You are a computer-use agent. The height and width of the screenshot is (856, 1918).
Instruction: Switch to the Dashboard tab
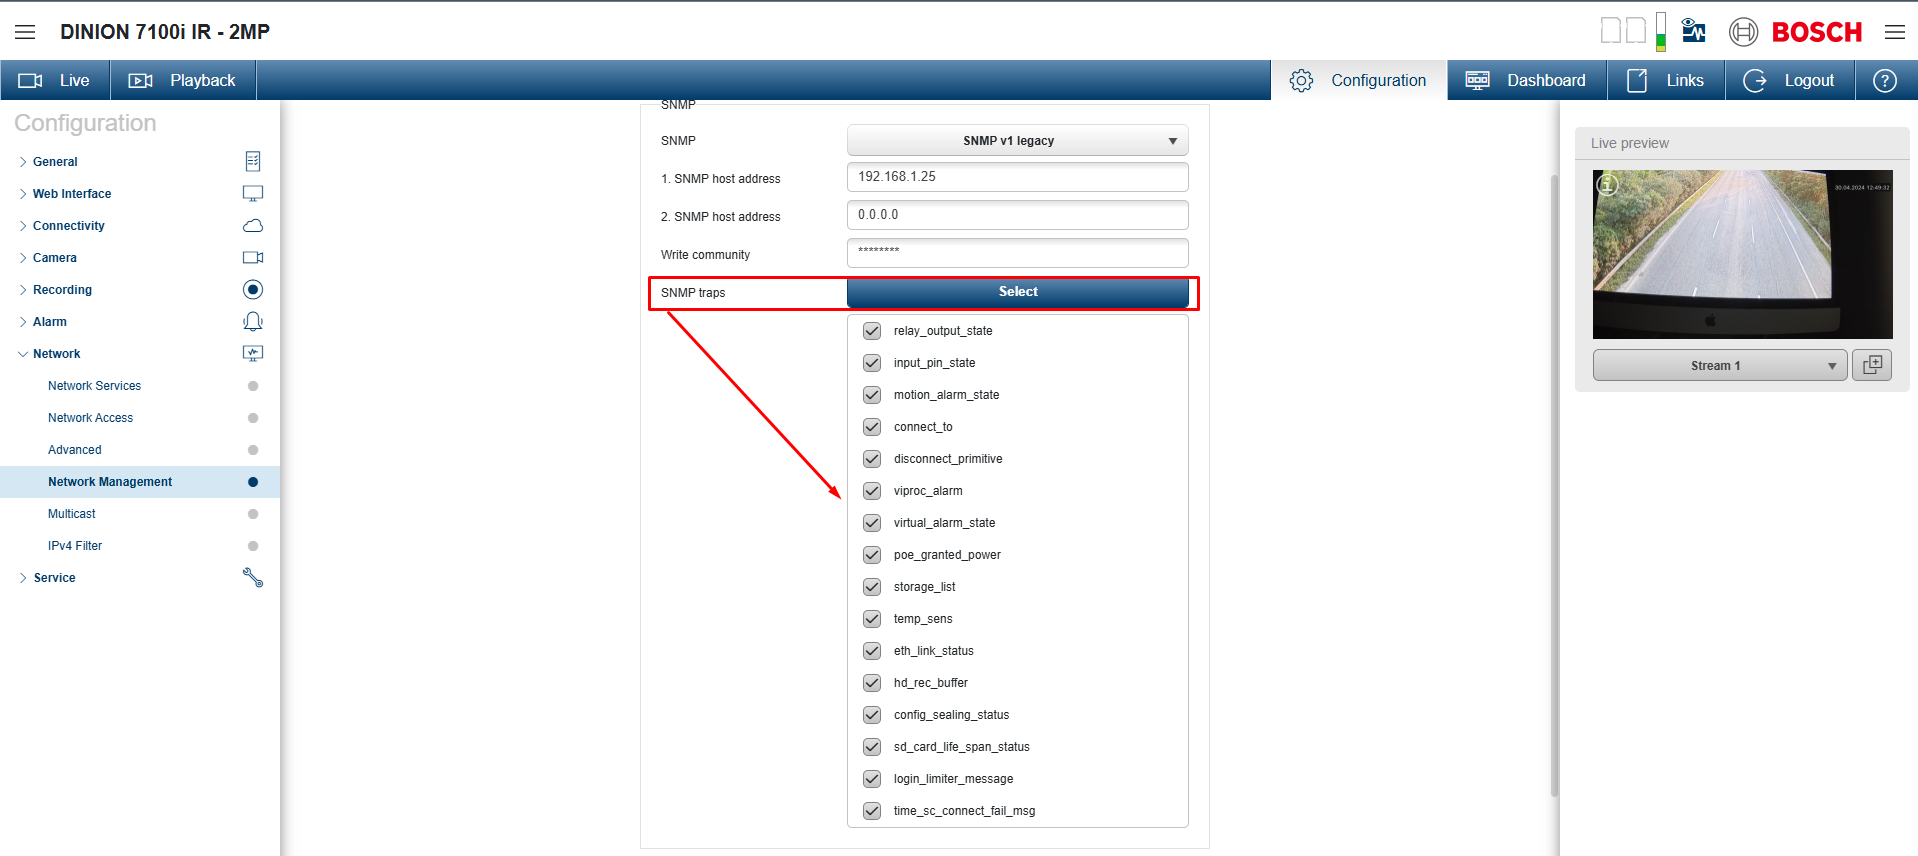tap(1527, 80)
